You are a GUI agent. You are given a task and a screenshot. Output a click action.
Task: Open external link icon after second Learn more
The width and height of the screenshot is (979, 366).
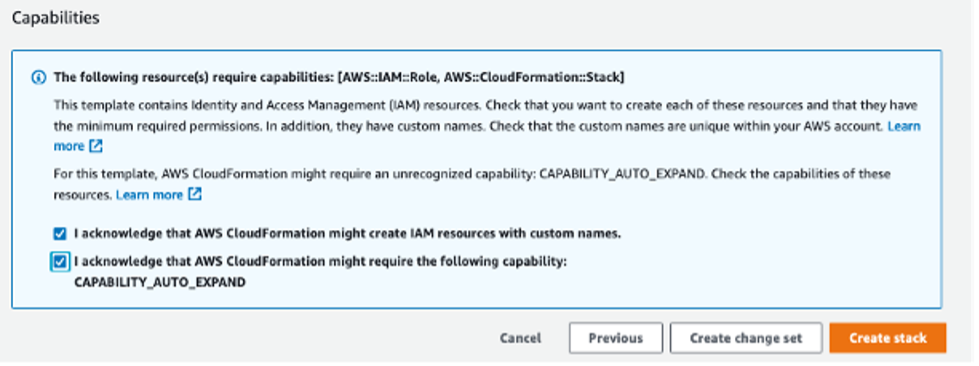(195, 195)
